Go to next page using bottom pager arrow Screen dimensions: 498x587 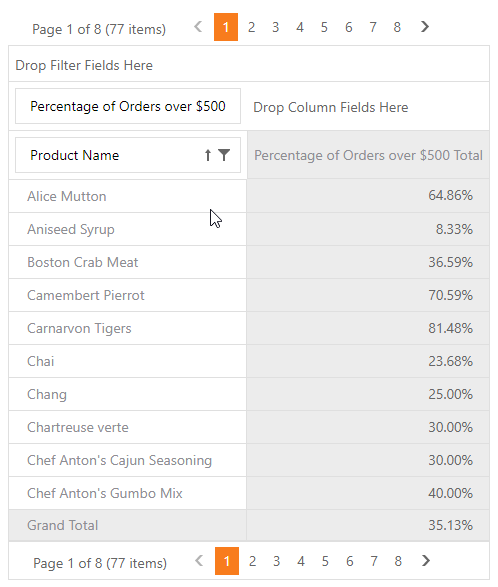coord(426,561)
